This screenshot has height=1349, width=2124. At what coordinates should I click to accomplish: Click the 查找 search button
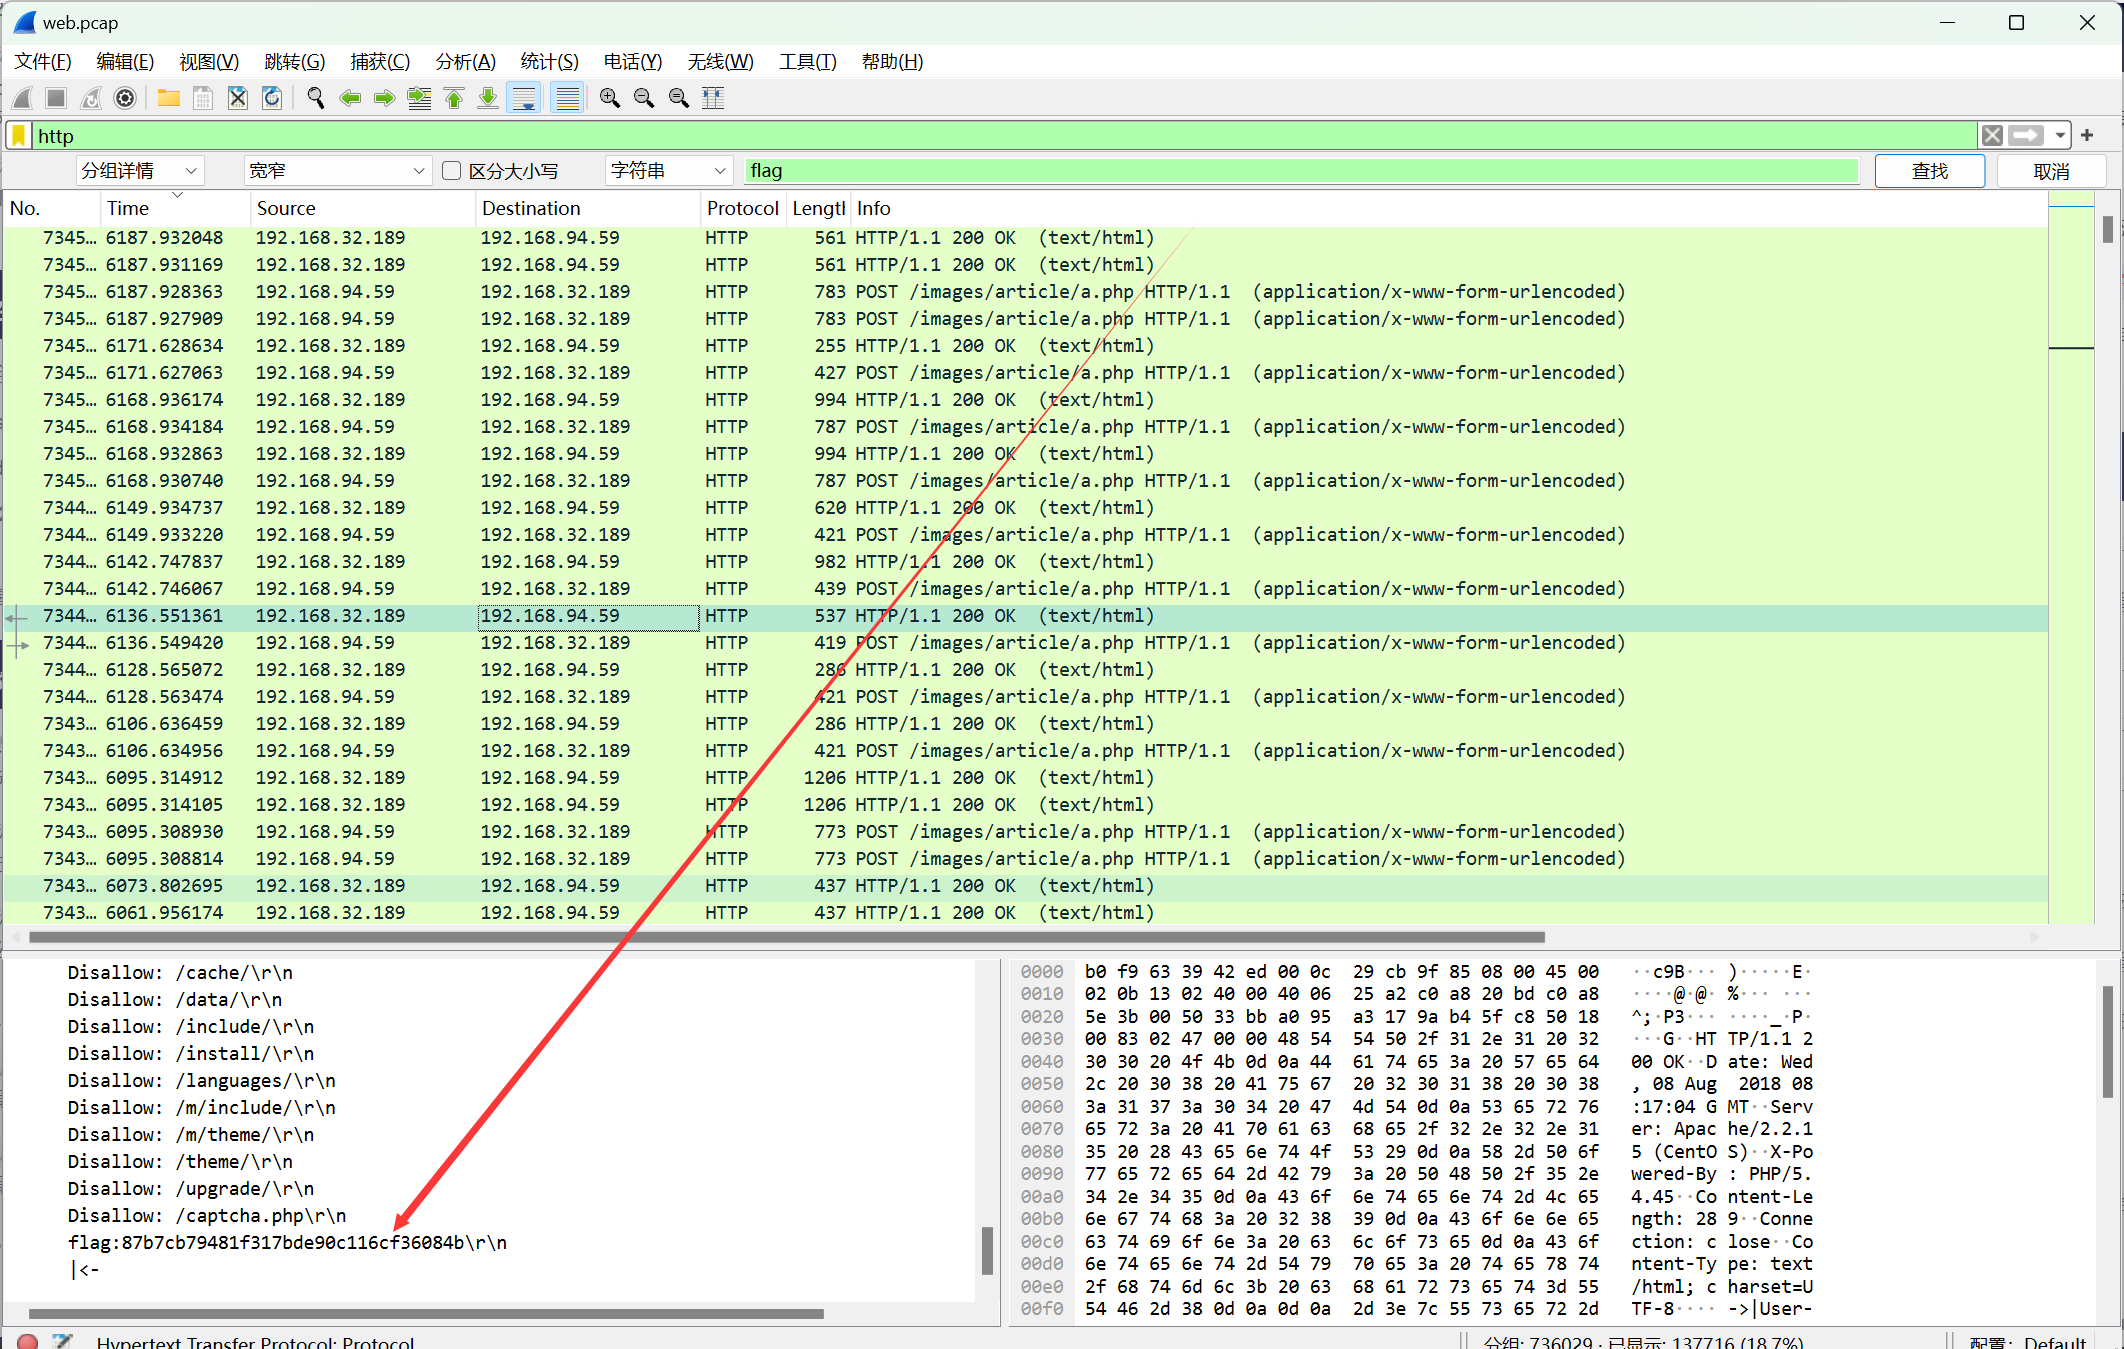coord(1929,171)
